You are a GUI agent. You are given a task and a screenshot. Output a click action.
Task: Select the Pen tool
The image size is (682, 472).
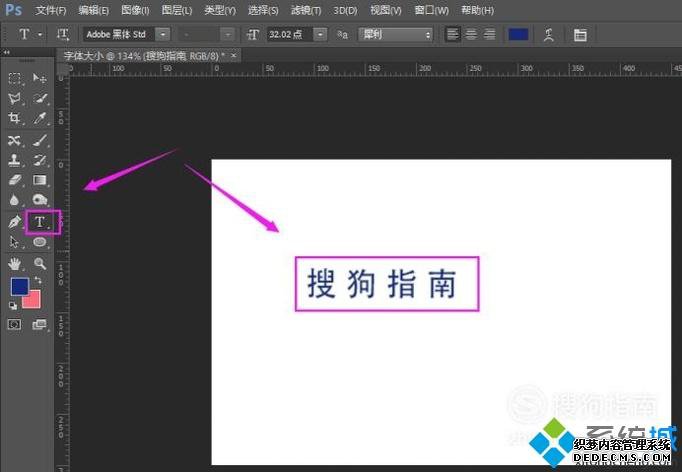(x=14, y=222)
